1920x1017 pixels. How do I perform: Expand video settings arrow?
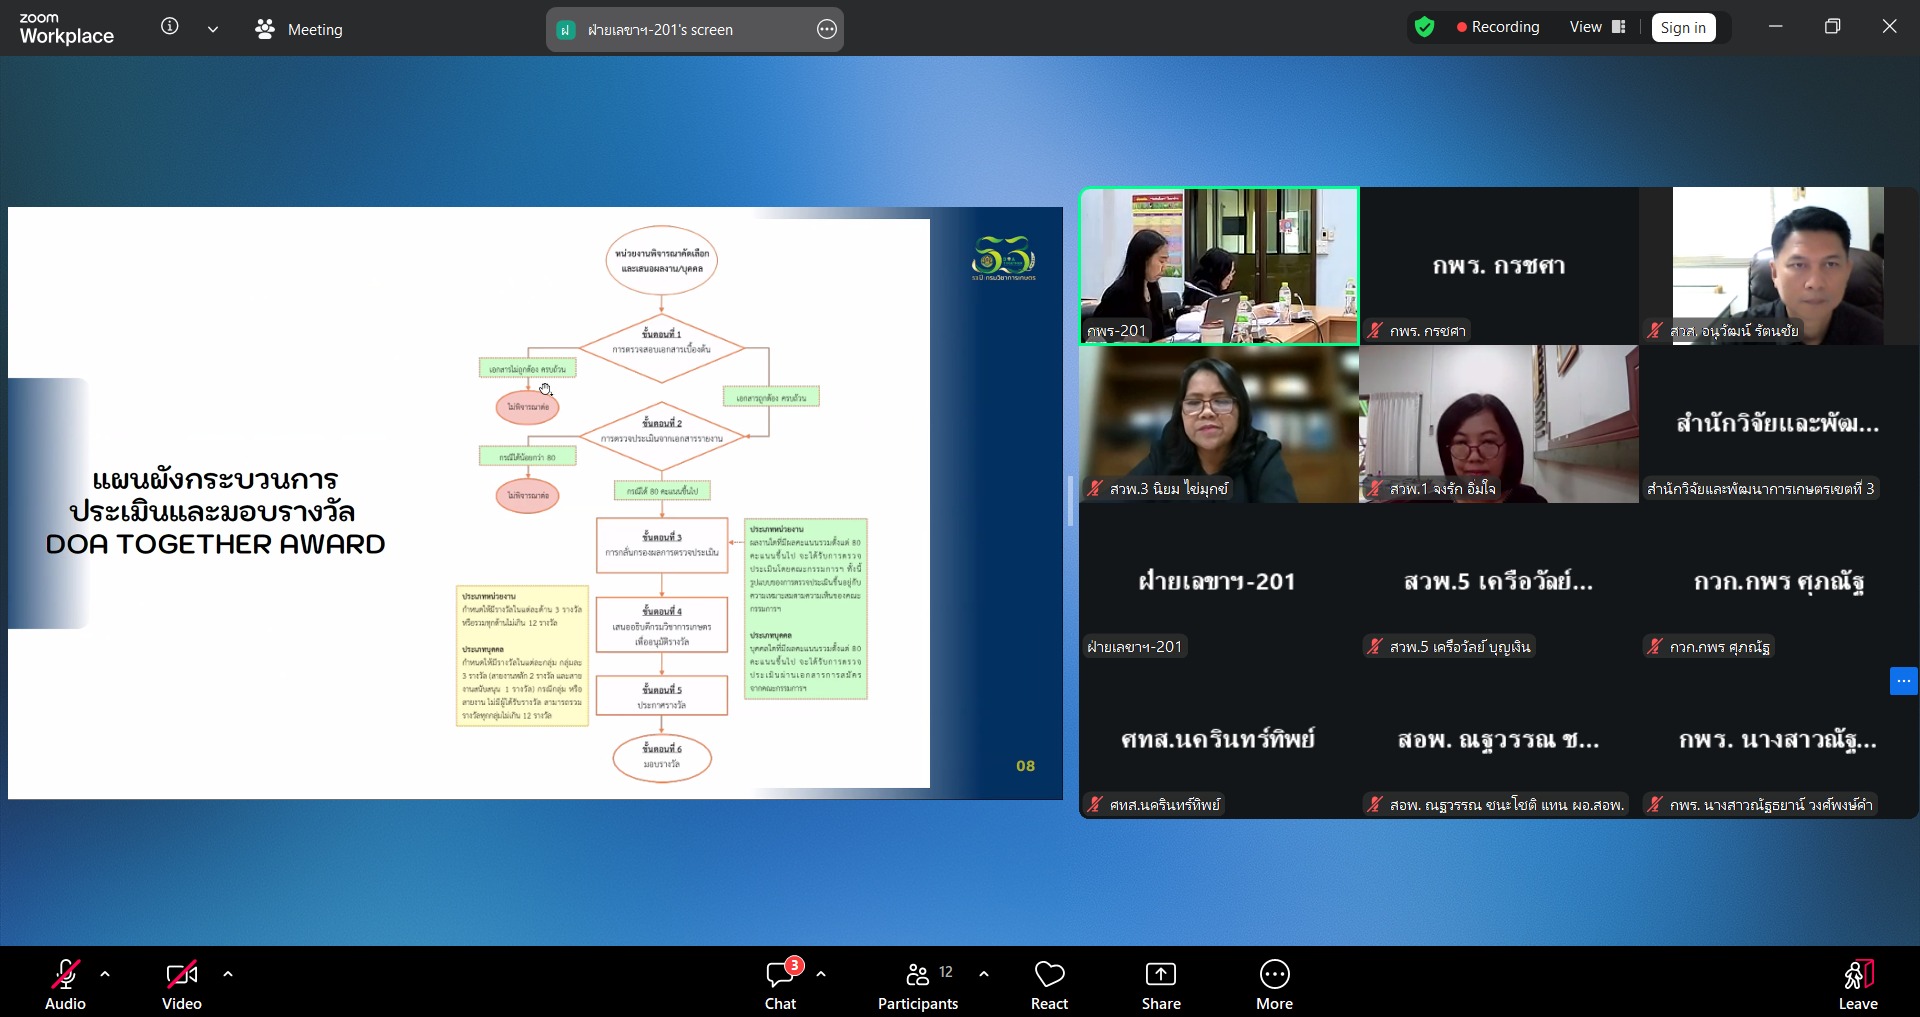(228, 973)
